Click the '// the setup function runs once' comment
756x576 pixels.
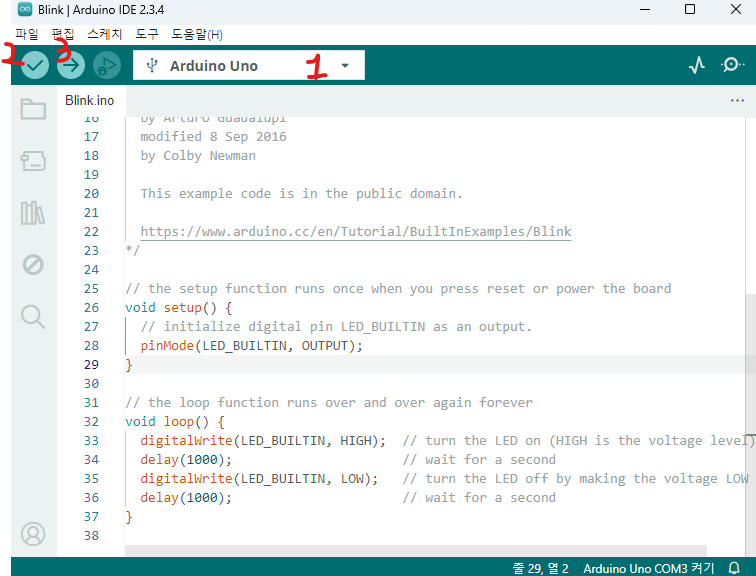[398, 289]
